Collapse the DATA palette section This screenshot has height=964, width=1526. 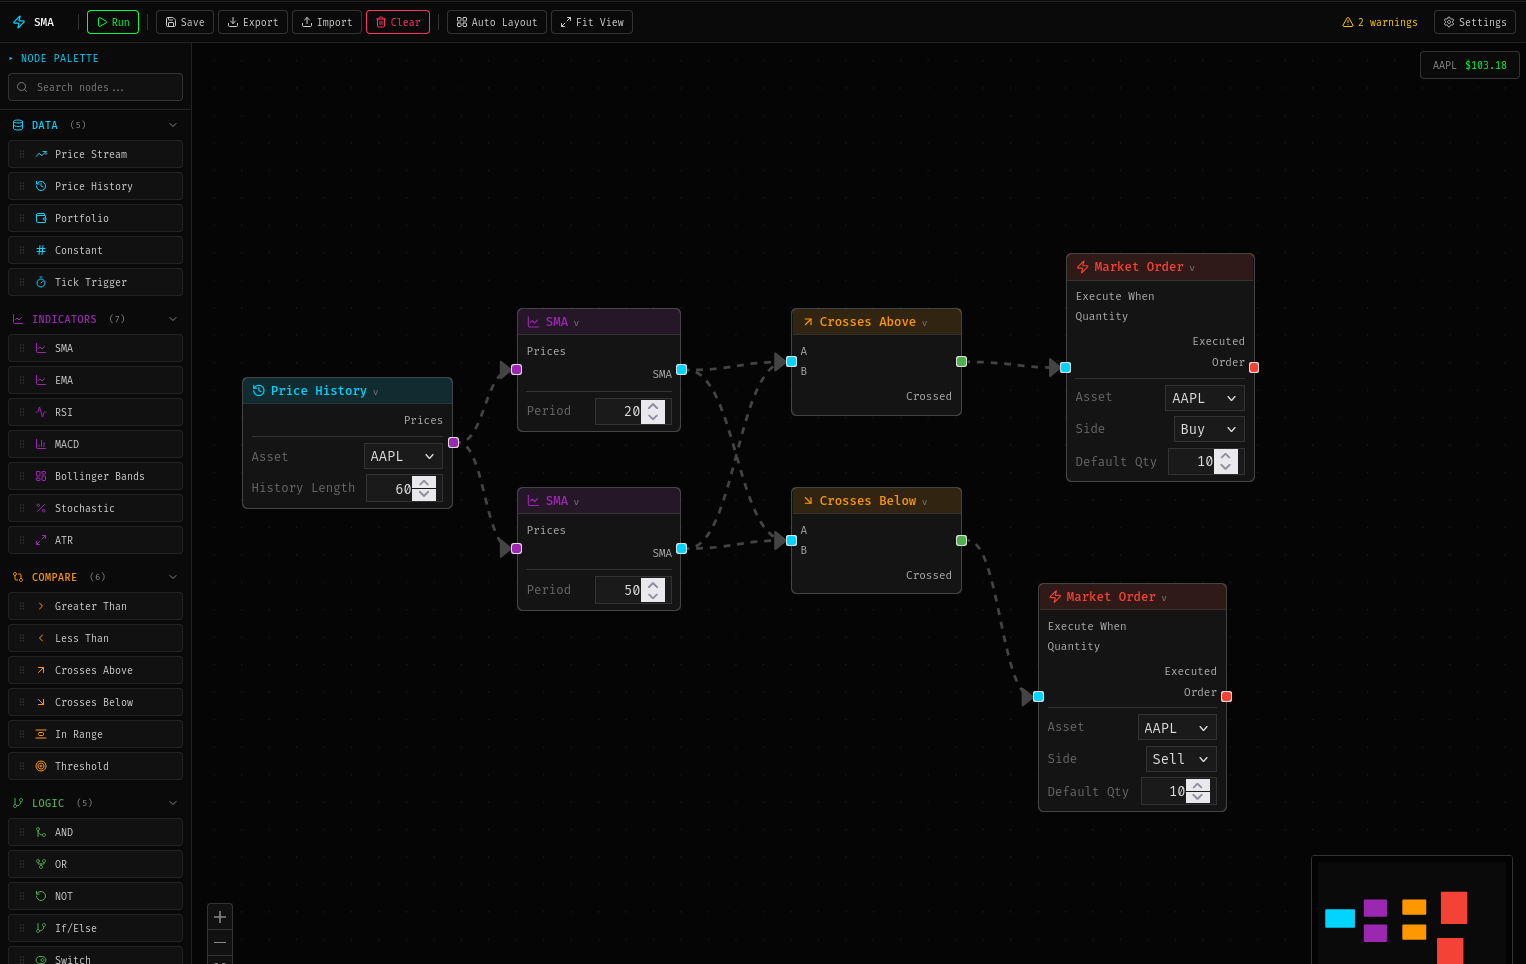pyautogui.click(x=173, y=125)
